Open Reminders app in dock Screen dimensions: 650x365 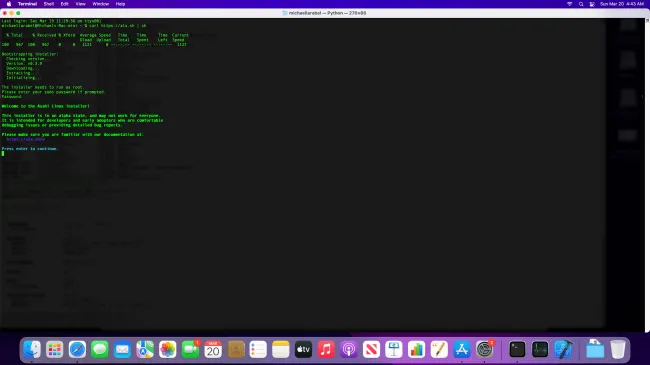pos(258,349)
